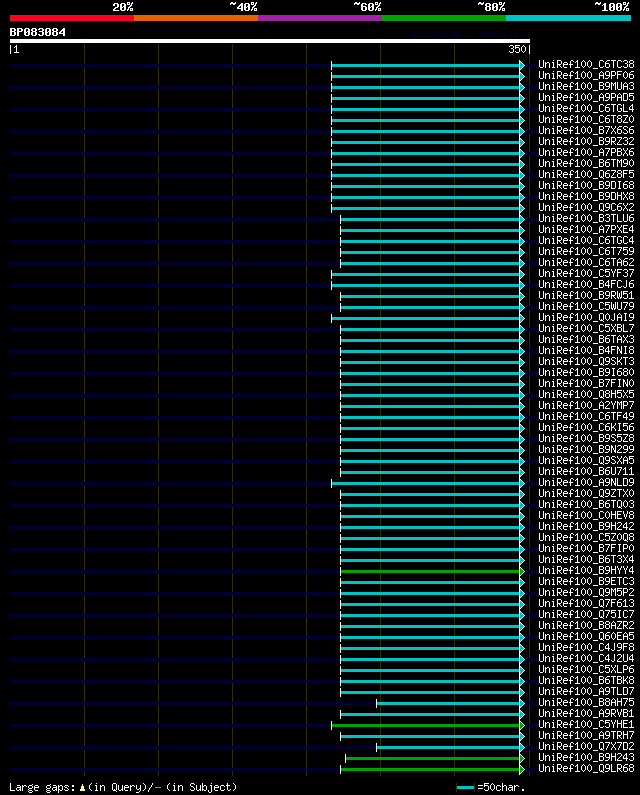This screenshot has height=795, width=640.
Task: Select hit label UniRef100_A9TLD7
Action: pos(586,691)
